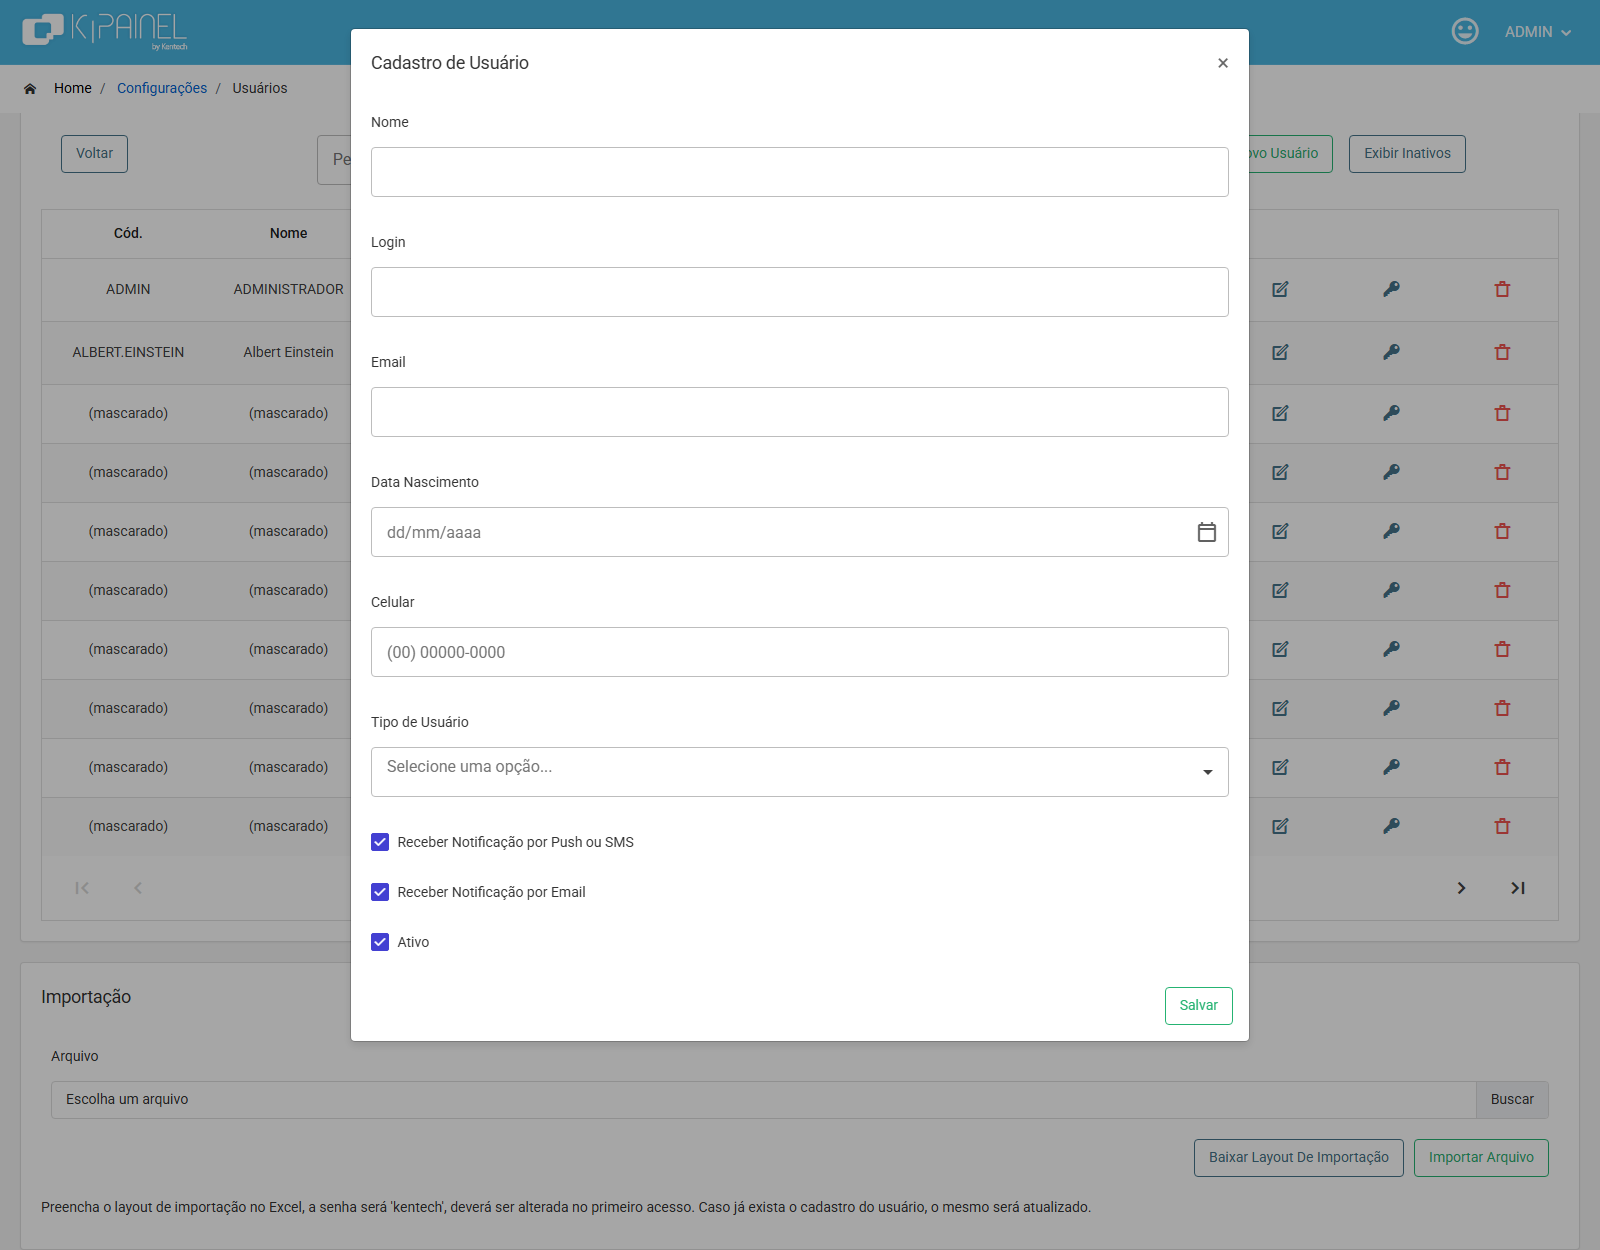Close the Cadastro de Usuário dialog

click(x=1222, y=63)
